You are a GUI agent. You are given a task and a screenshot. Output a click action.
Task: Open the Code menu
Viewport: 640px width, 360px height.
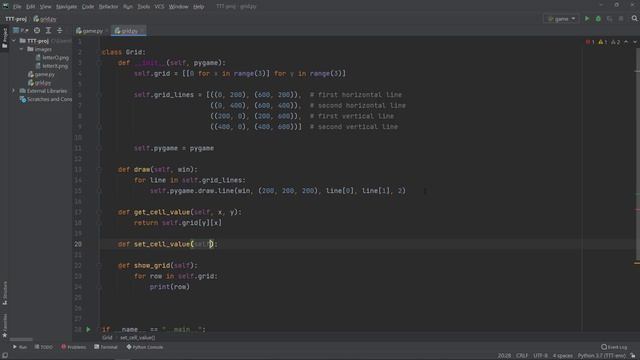(x=88, y=7)
